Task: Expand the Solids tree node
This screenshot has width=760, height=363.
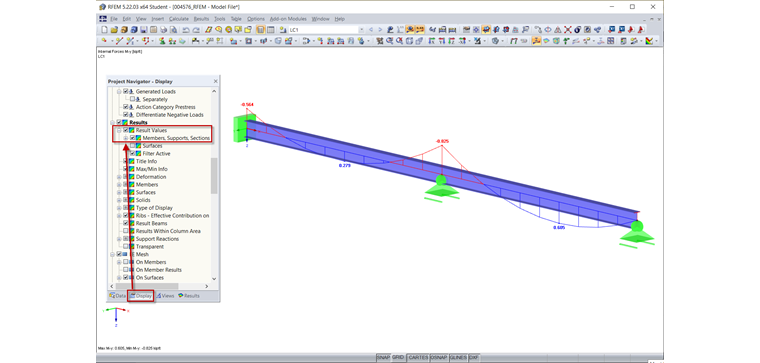Action: coord(119,200)
